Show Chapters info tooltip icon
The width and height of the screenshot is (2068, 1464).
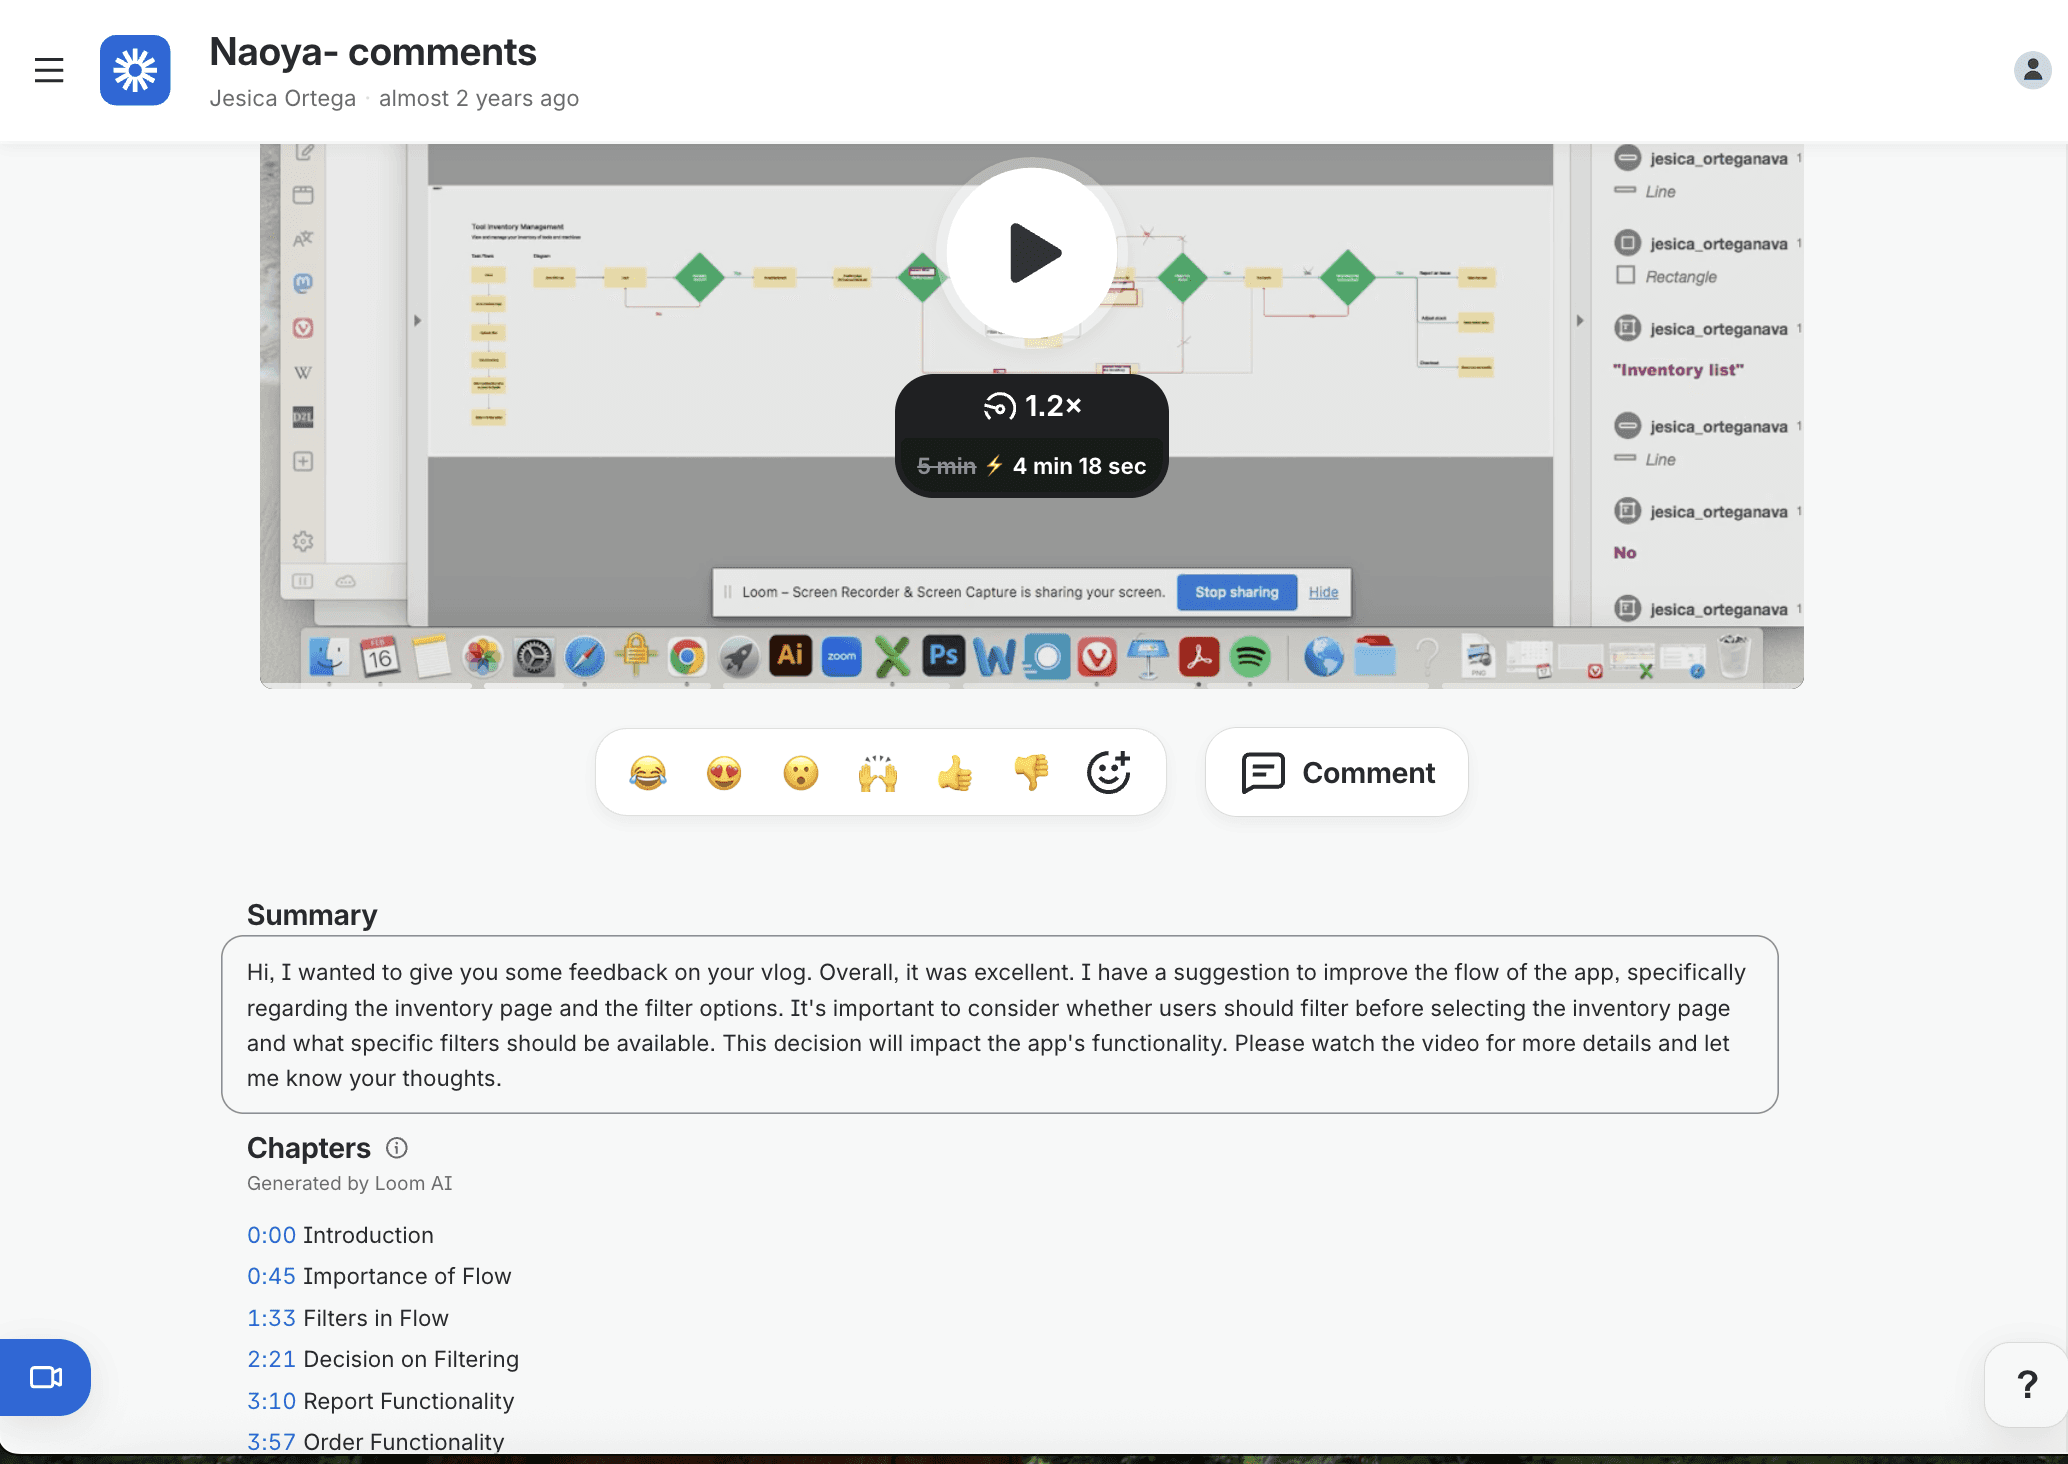click(397, 1148)
